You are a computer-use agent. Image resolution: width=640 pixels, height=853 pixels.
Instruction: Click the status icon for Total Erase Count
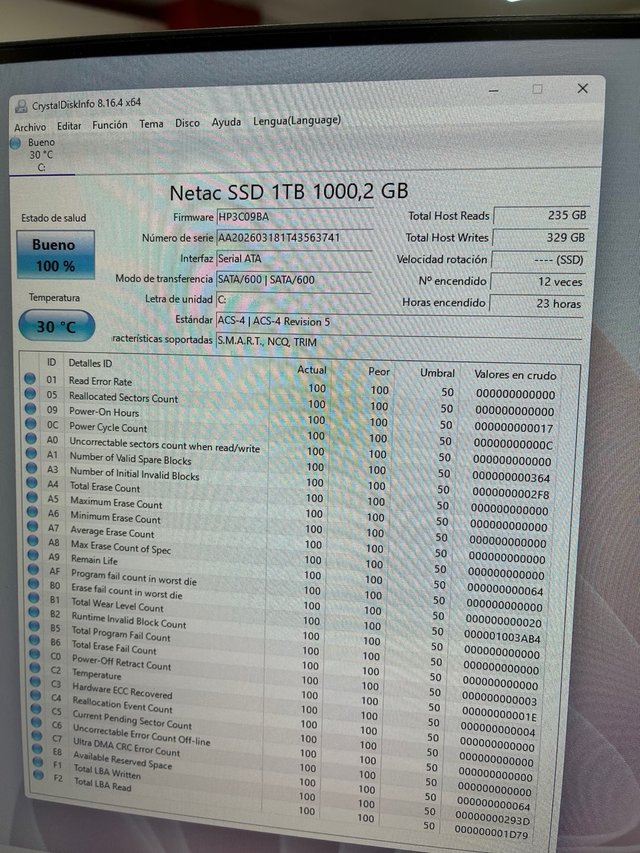[32, 483]
